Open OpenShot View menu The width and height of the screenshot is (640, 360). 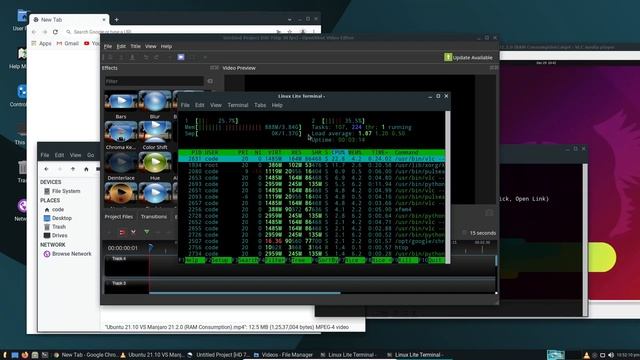(x=151, y=47)
